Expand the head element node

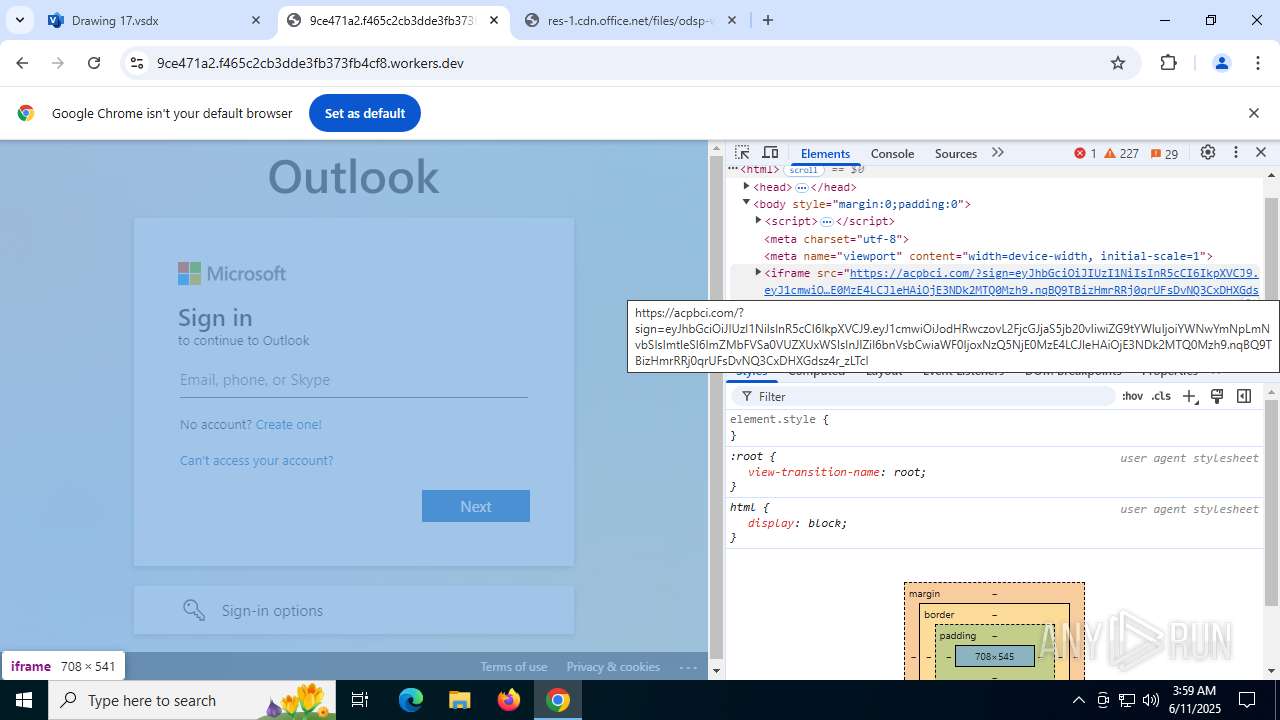click(746, 186)
